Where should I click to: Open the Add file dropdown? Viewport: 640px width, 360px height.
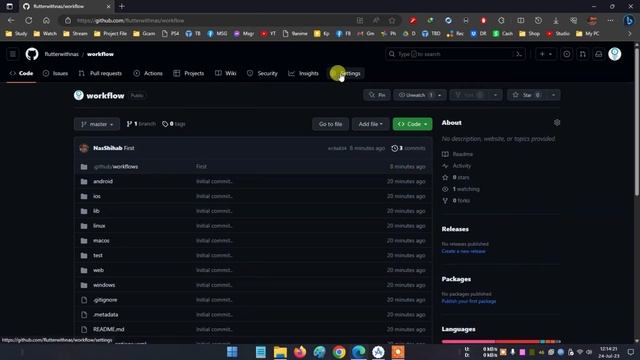tap(371, 124)
